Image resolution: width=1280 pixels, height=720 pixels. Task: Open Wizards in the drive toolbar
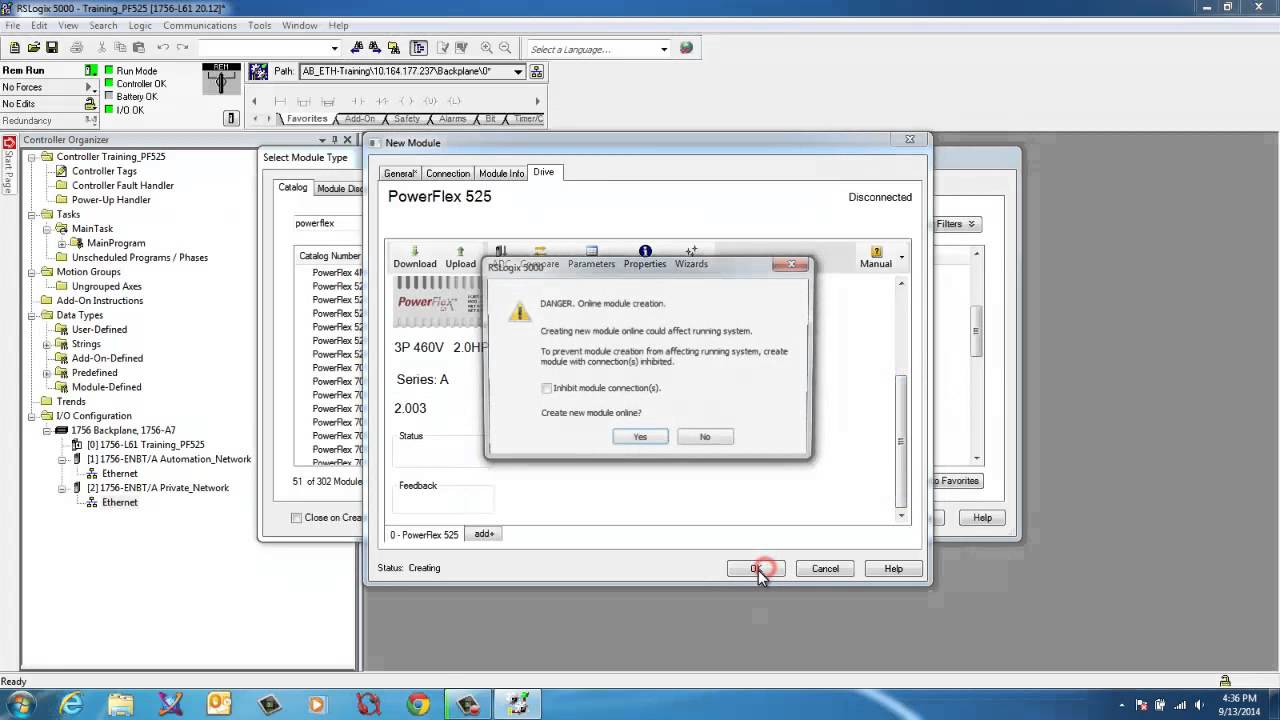[691, 257]
